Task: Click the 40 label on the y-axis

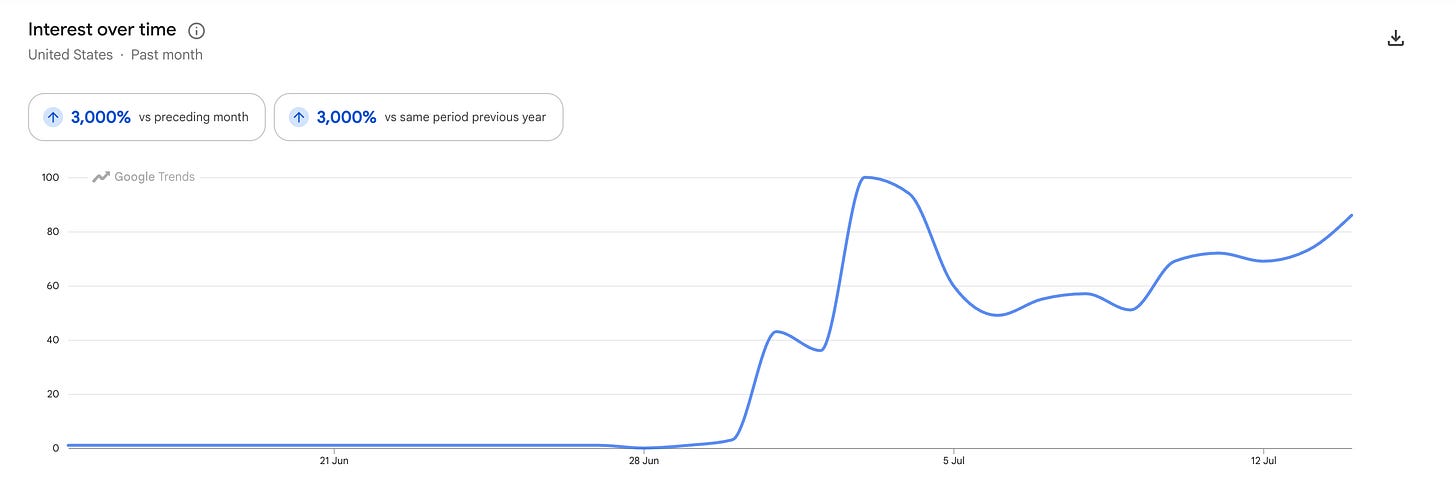Action: [x=53, y=340]
